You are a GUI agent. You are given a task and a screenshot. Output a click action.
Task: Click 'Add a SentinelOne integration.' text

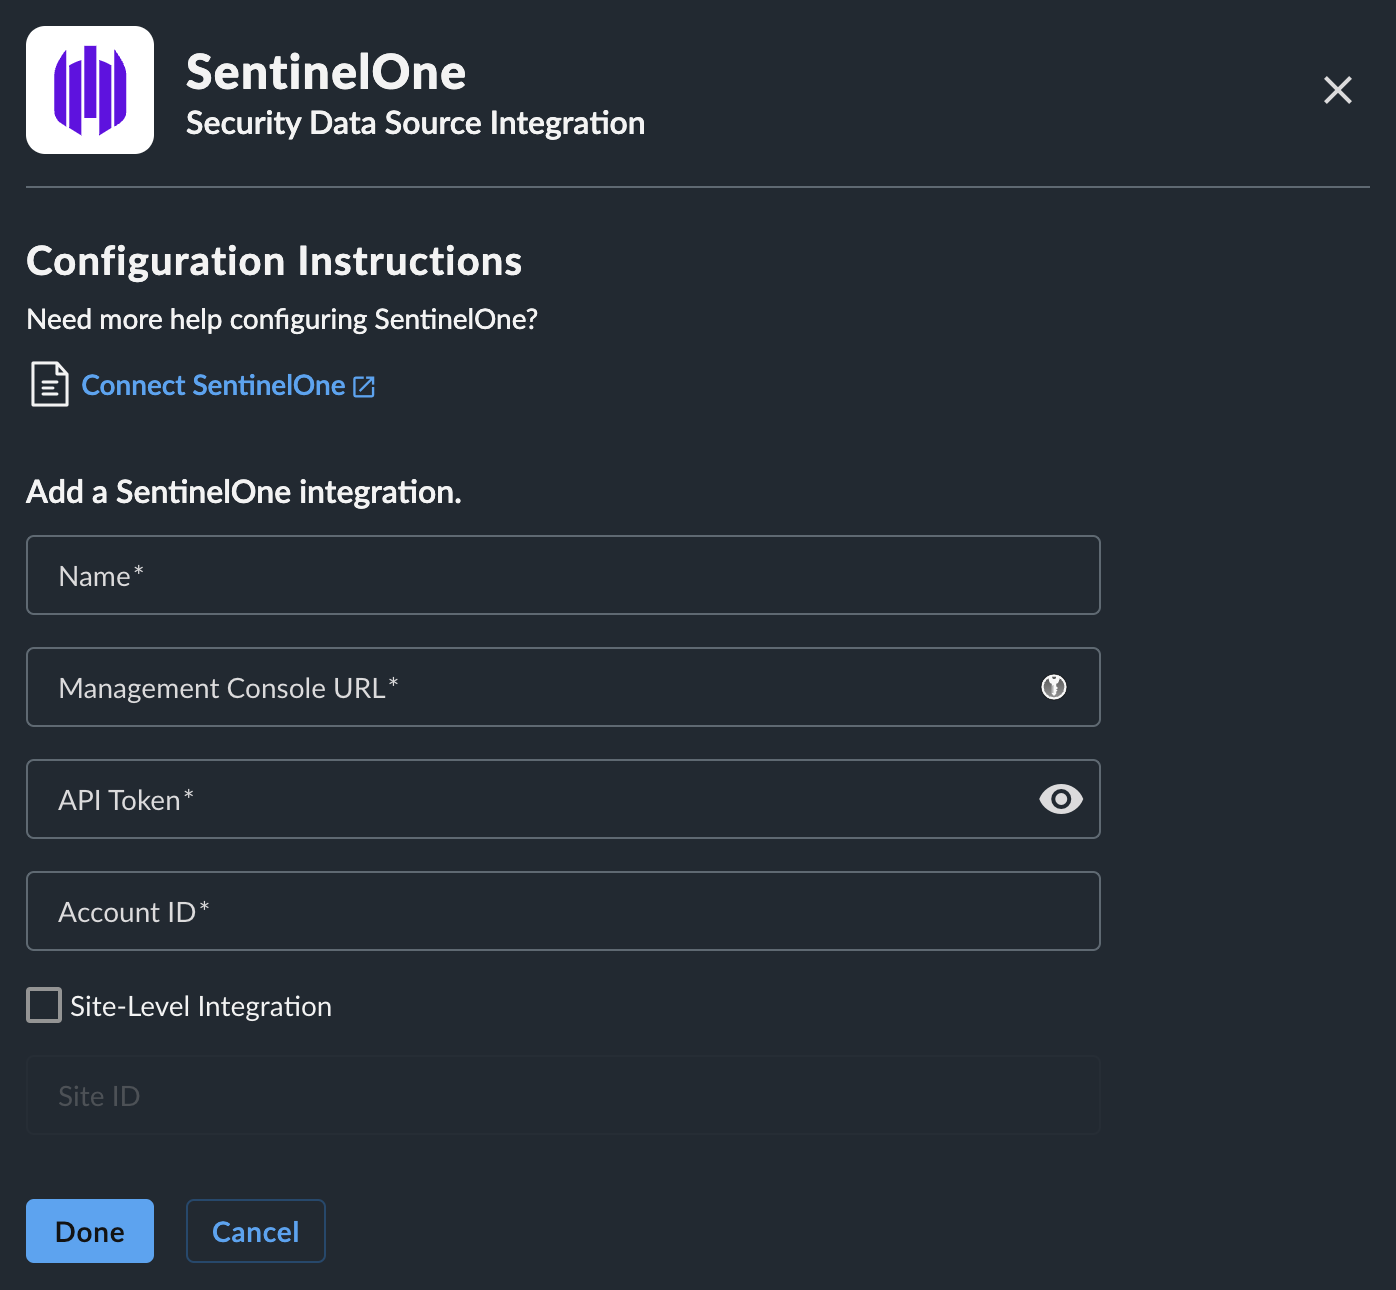[x=244, y=492]
